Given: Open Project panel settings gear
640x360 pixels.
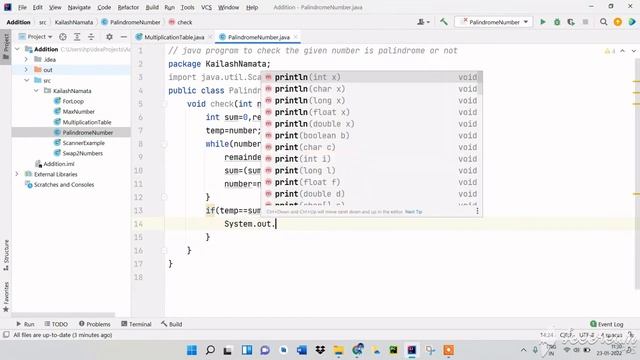Looking at the screenshot, I should click(109, 37).
